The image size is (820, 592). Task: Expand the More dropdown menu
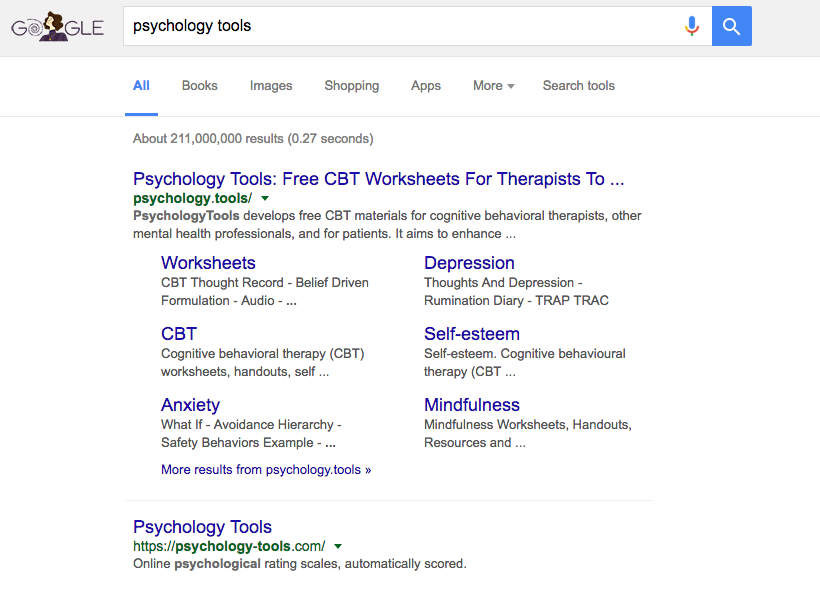(x=493, y=86)
